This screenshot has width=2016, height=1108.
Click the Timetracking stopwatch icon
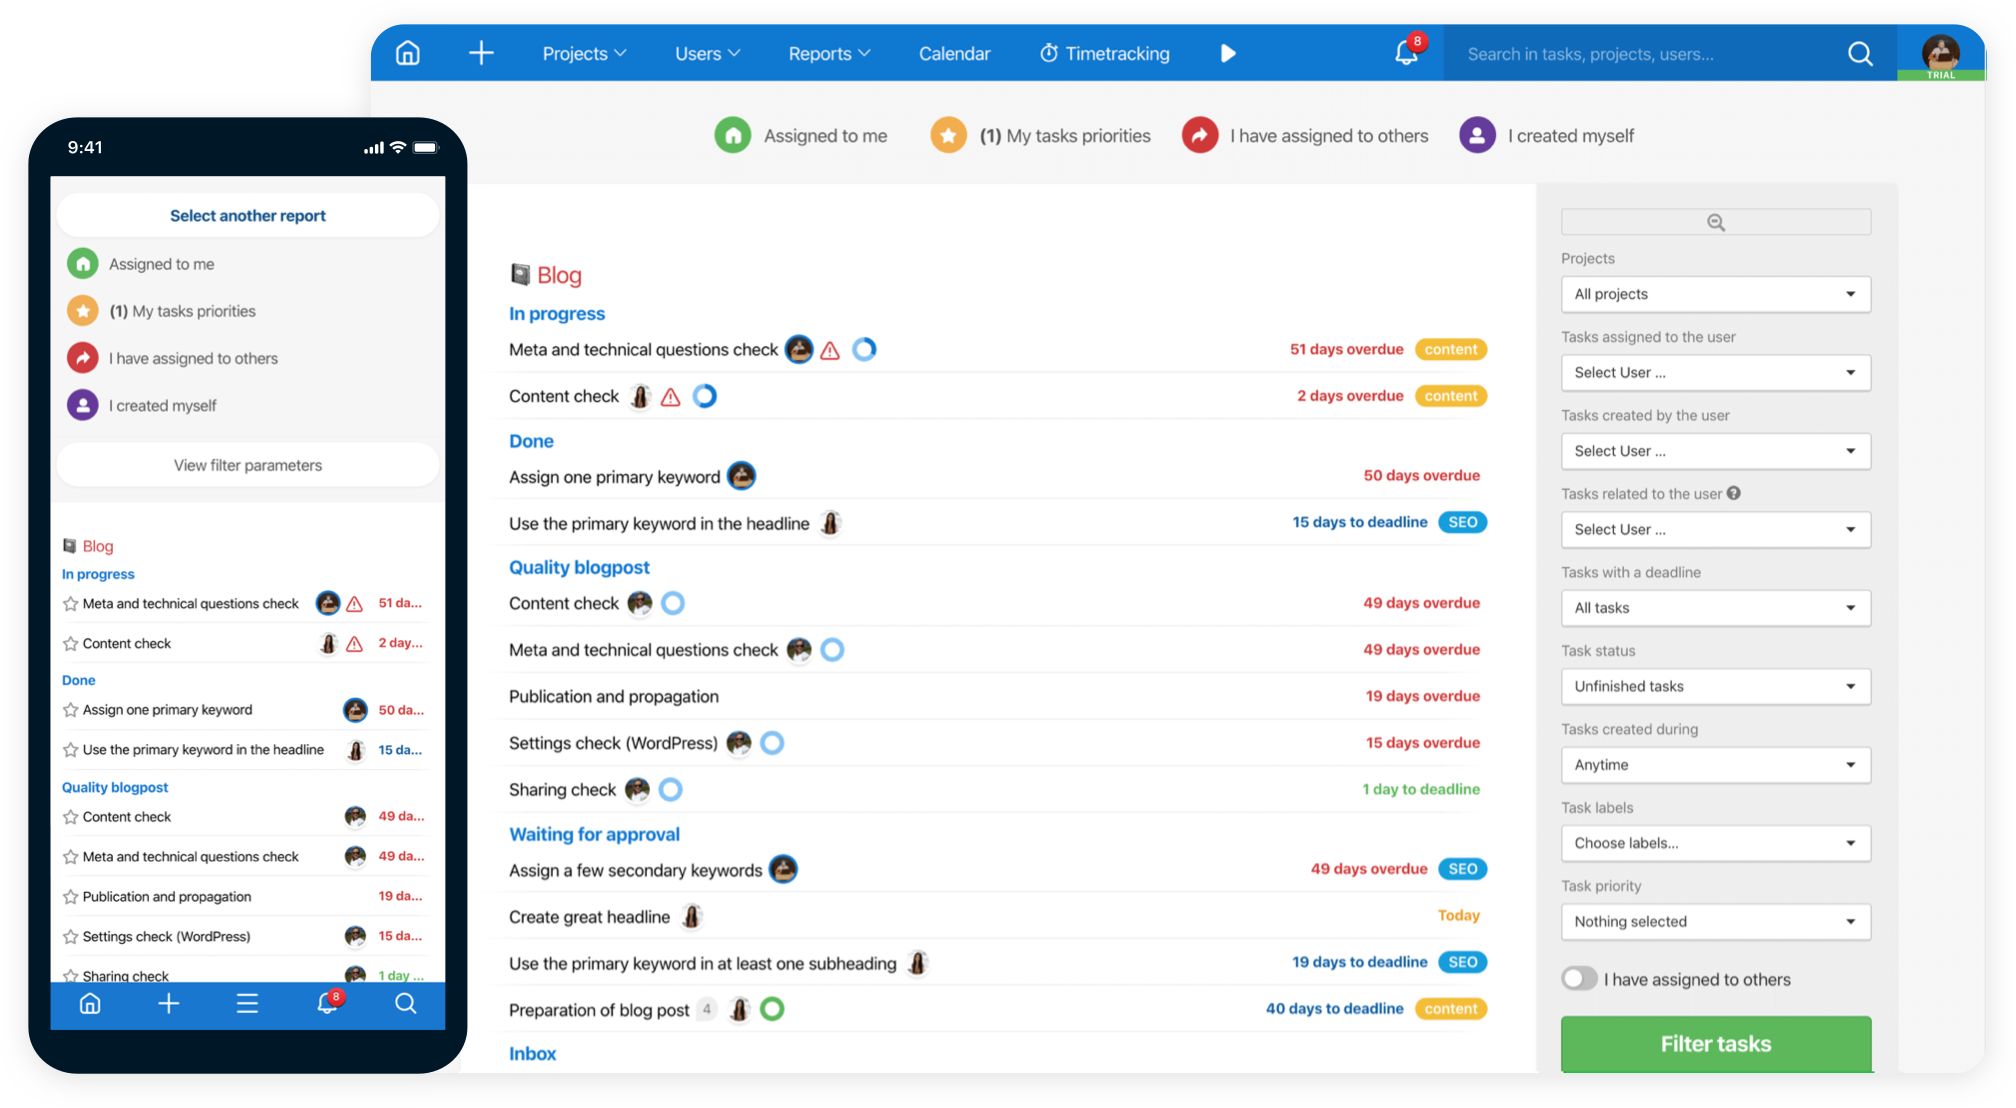[x=1050, y=53]
